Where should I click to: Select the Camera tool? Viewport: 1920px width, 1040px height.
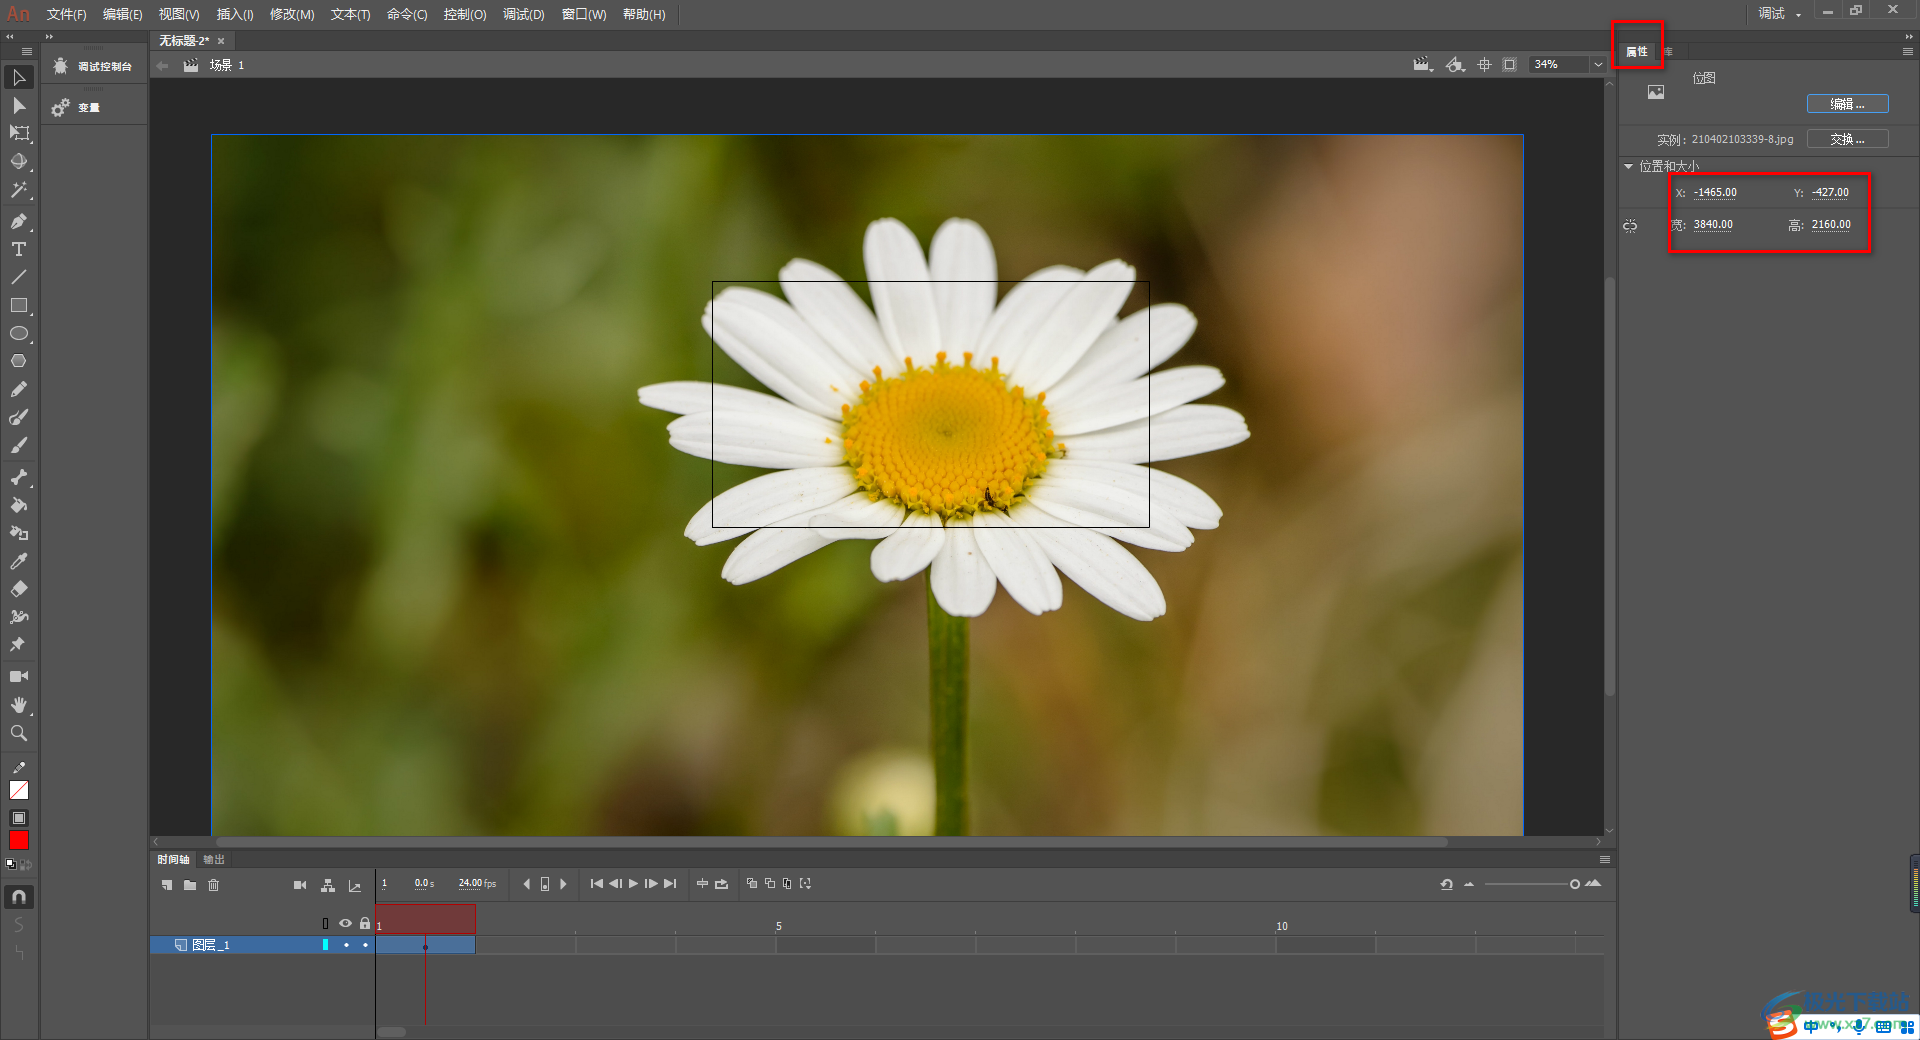tap(19, 677)
